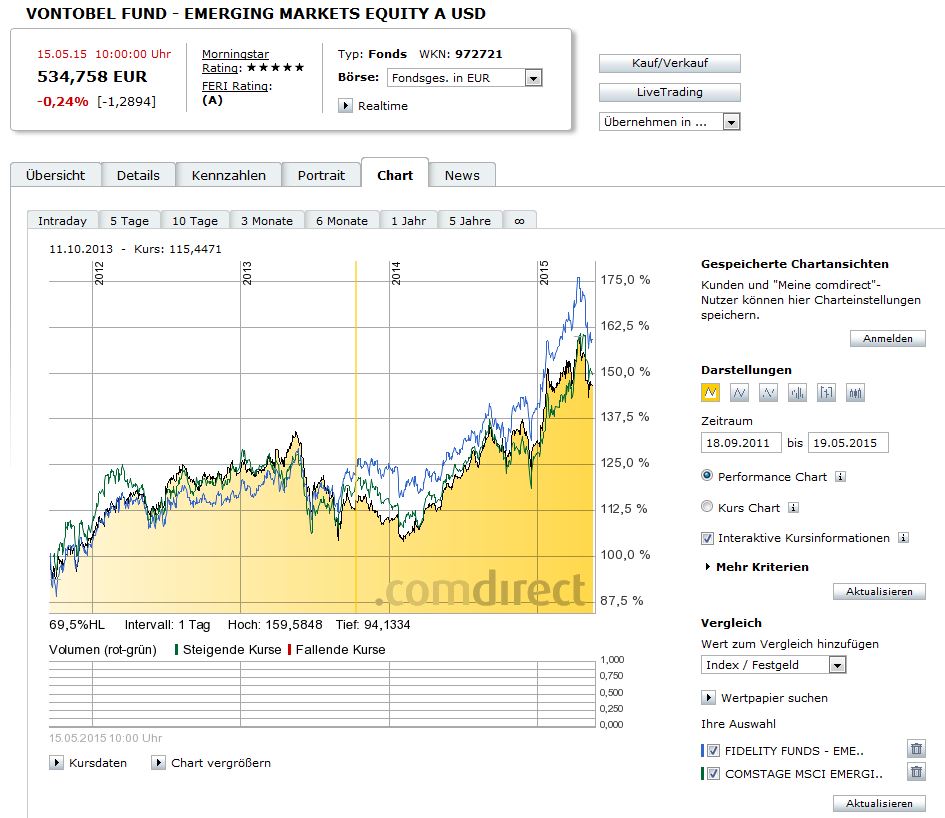945x818 pixels.
Task: Switch to the Kennzahlen tab
Action: pos(229,175)
